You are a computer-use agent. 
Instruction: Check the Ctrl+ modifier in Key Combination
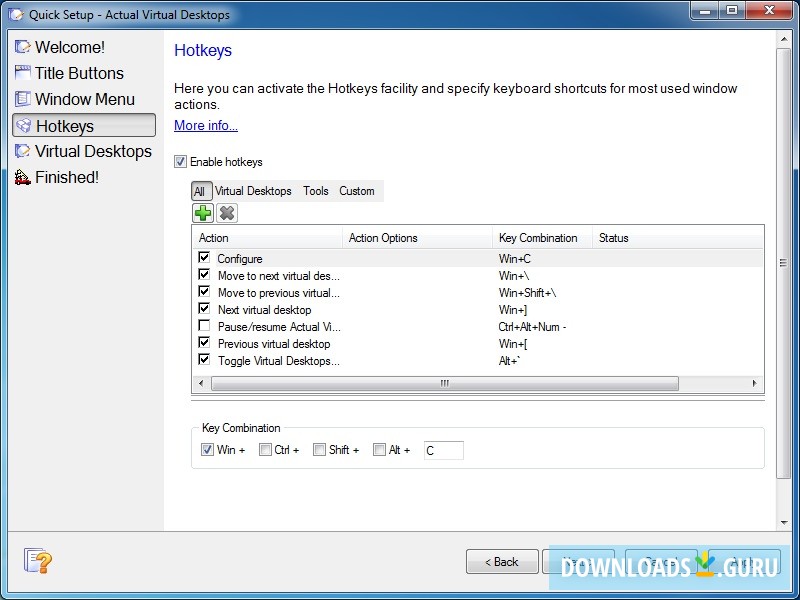(265, 449)
